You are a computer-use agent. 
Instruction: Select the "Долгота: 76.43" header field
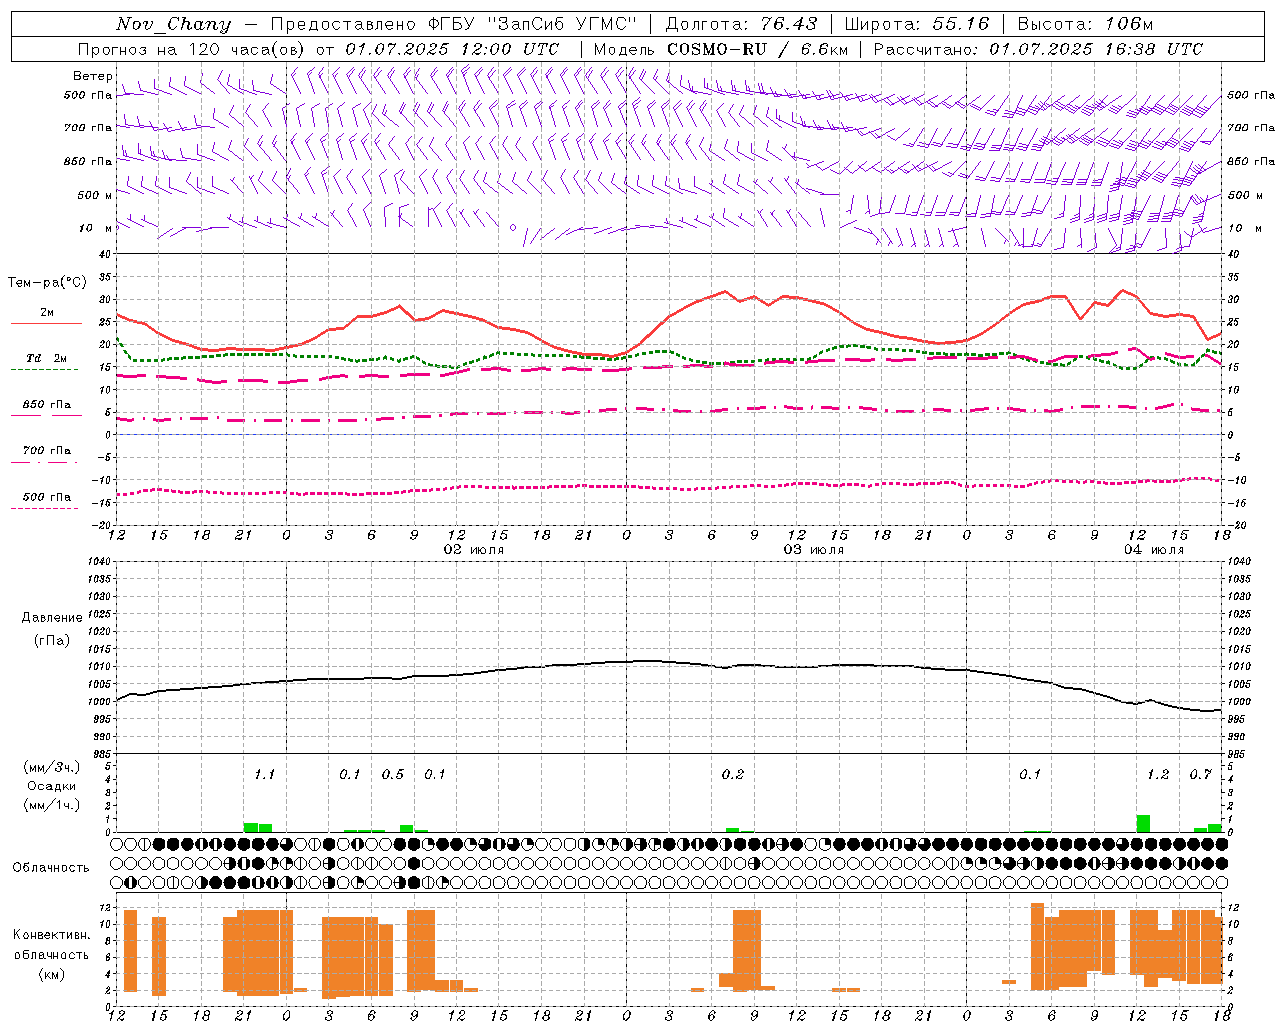[x=741, y=24]
